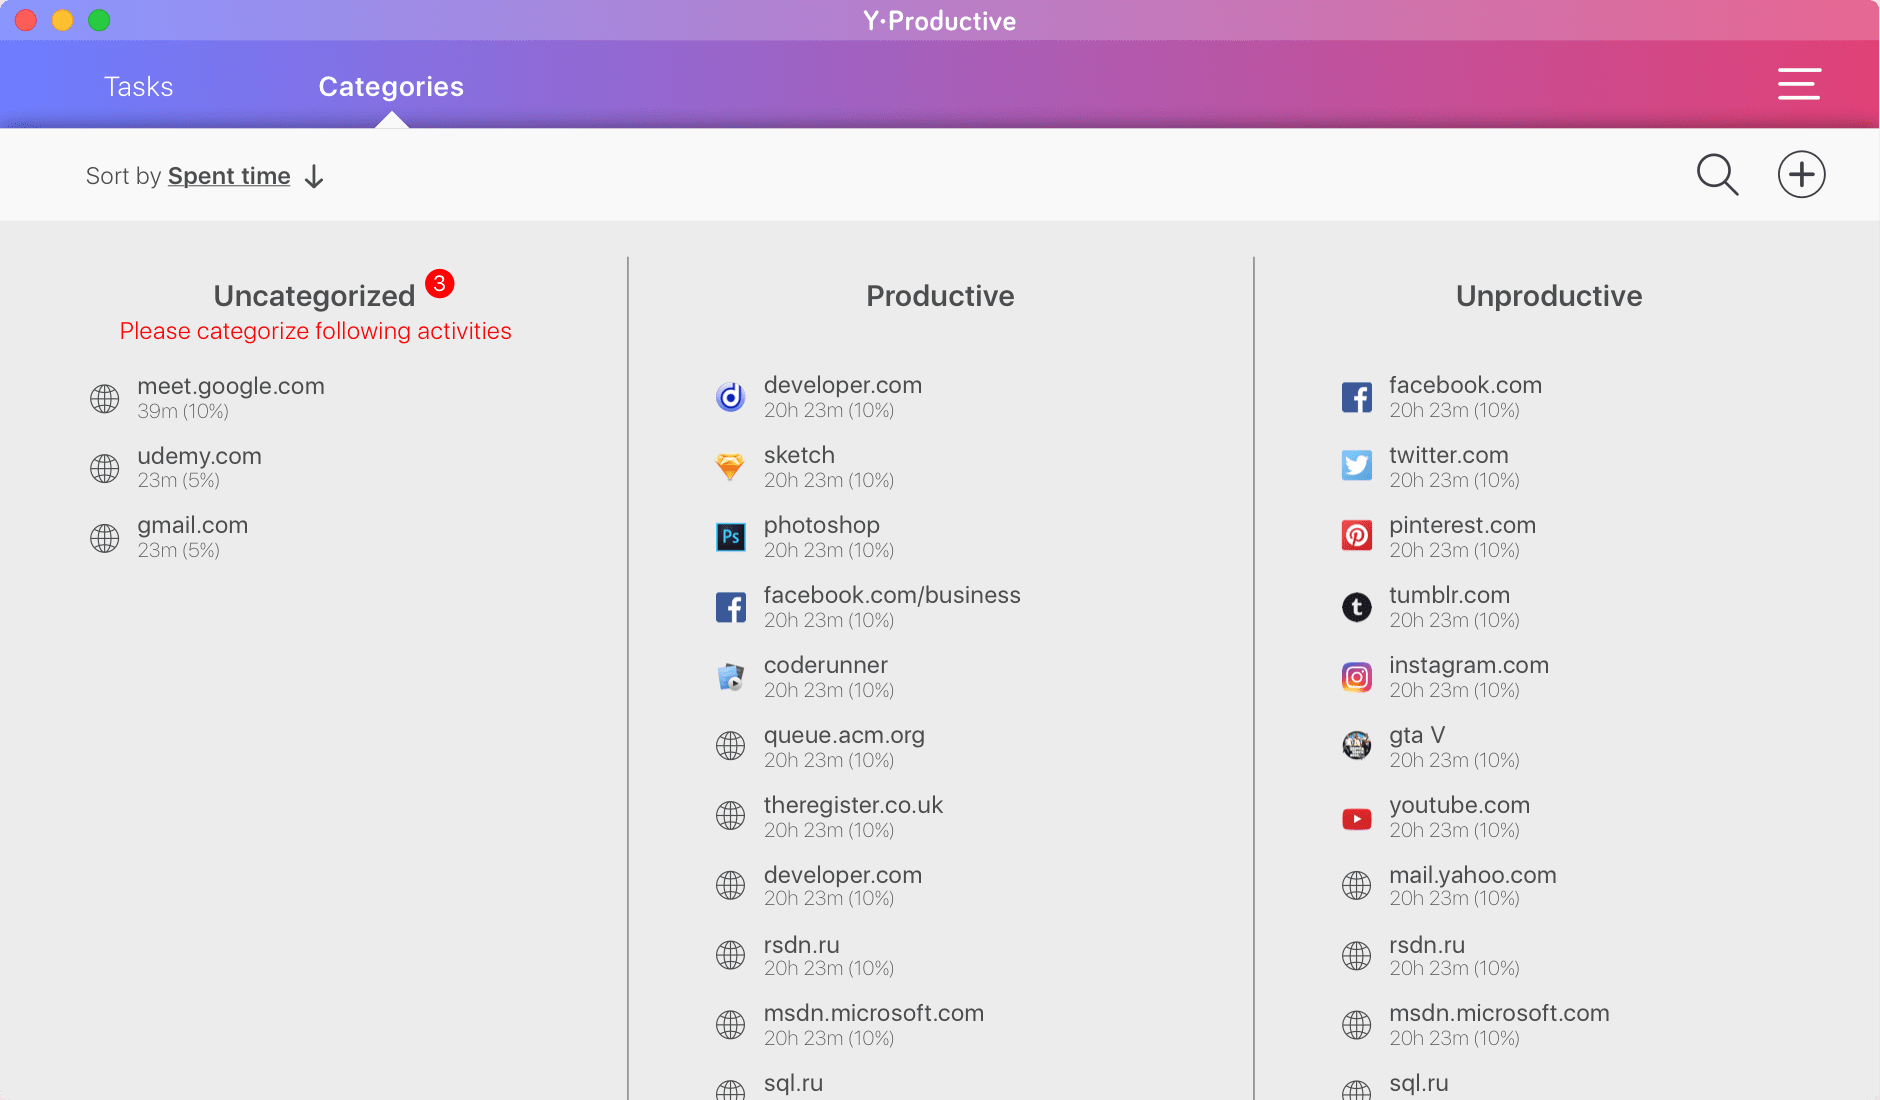
Task: Click the add category plus icon
Action: tap(1801, 175)
